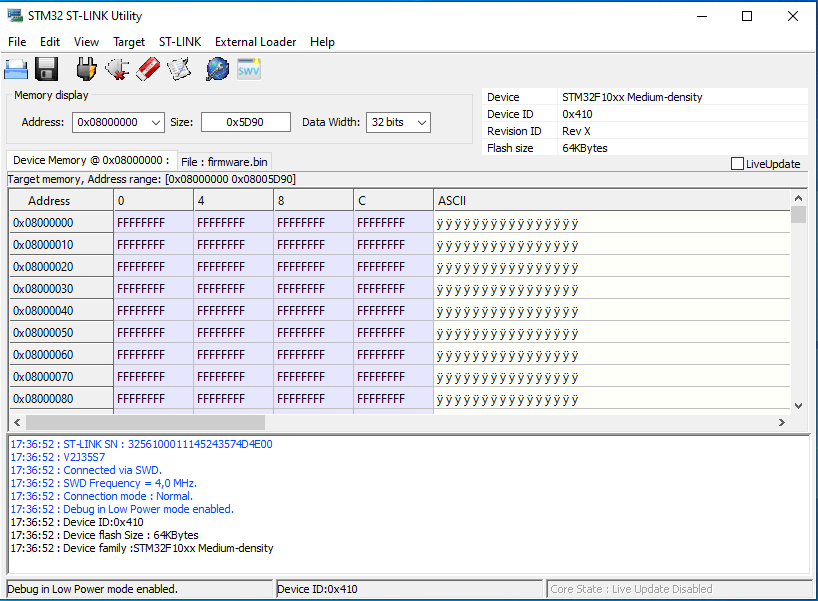Click FFFFFFFF cell in column 4, row 0x08000010
Viewport: 818px width, 601px height.
point(234,245)
